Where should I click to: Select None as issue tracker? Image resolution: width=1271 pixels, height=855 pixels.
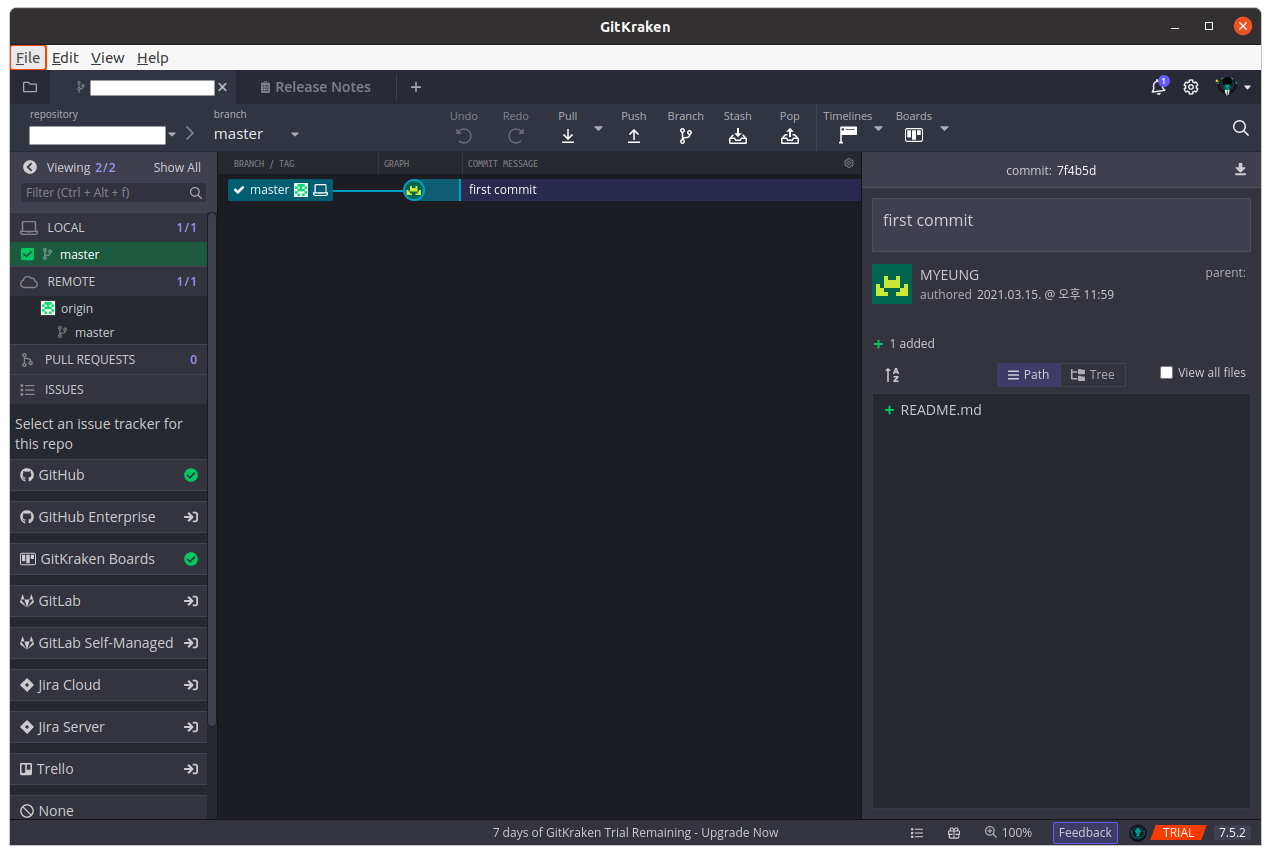pos(109,808)
